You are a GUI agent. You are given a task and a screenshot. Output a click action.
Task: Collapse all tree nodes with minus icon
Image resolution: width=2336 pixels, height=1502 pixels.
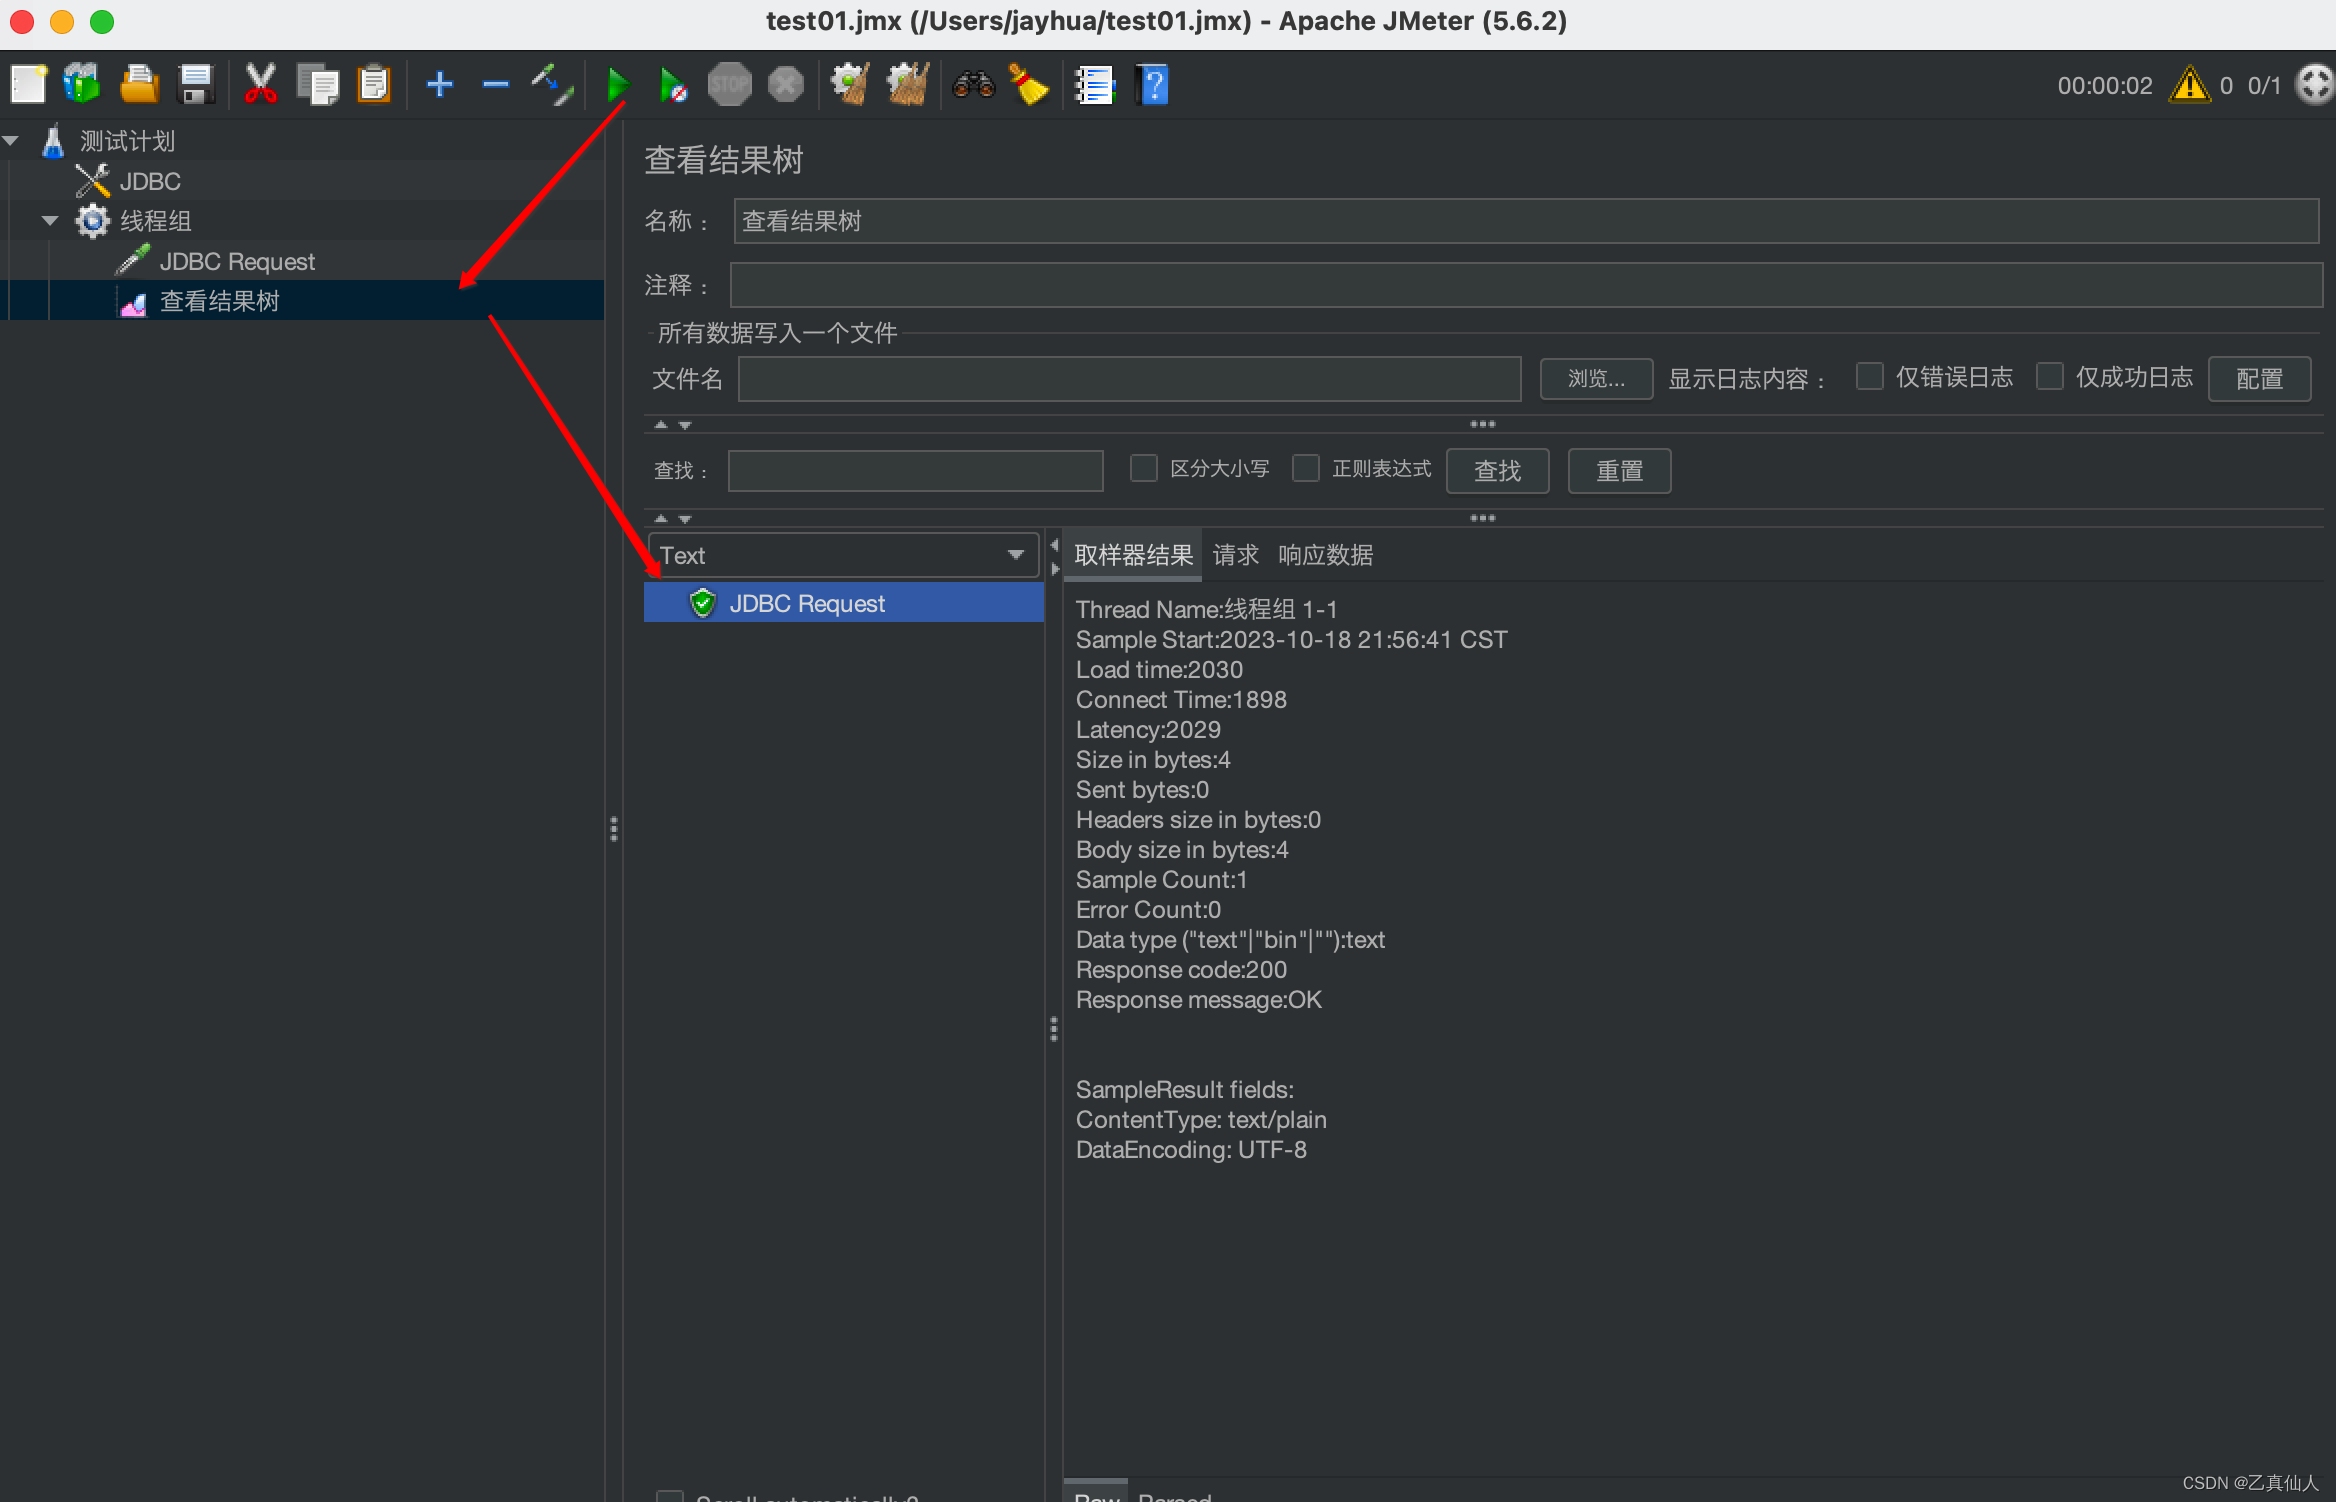(x=495, y=85)
